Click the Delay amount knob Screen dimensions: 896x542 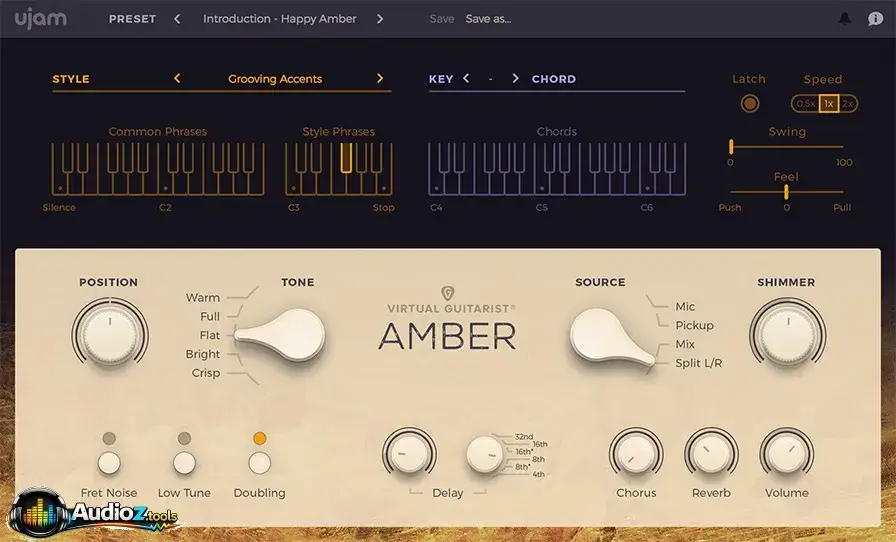pos(409,454)
